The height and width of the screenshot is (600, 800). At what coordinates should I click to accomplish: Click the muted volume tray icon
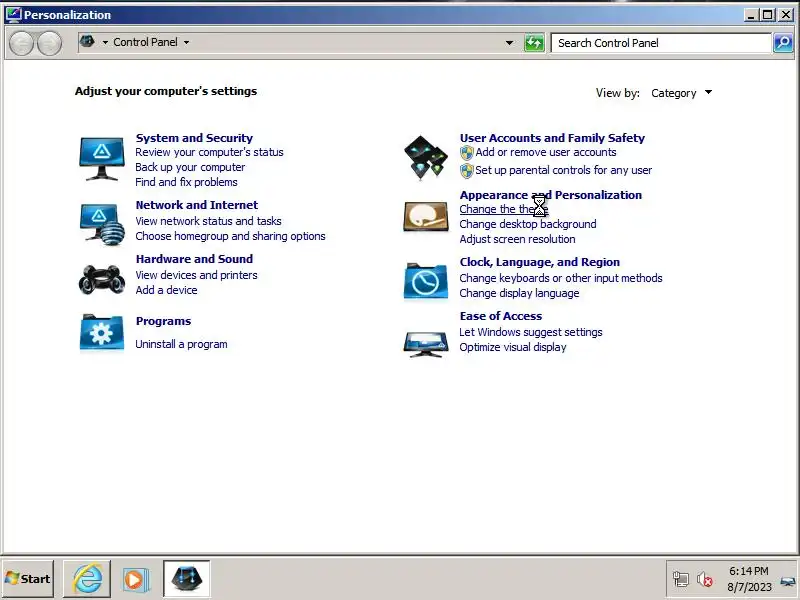click(x=705, y=579)
